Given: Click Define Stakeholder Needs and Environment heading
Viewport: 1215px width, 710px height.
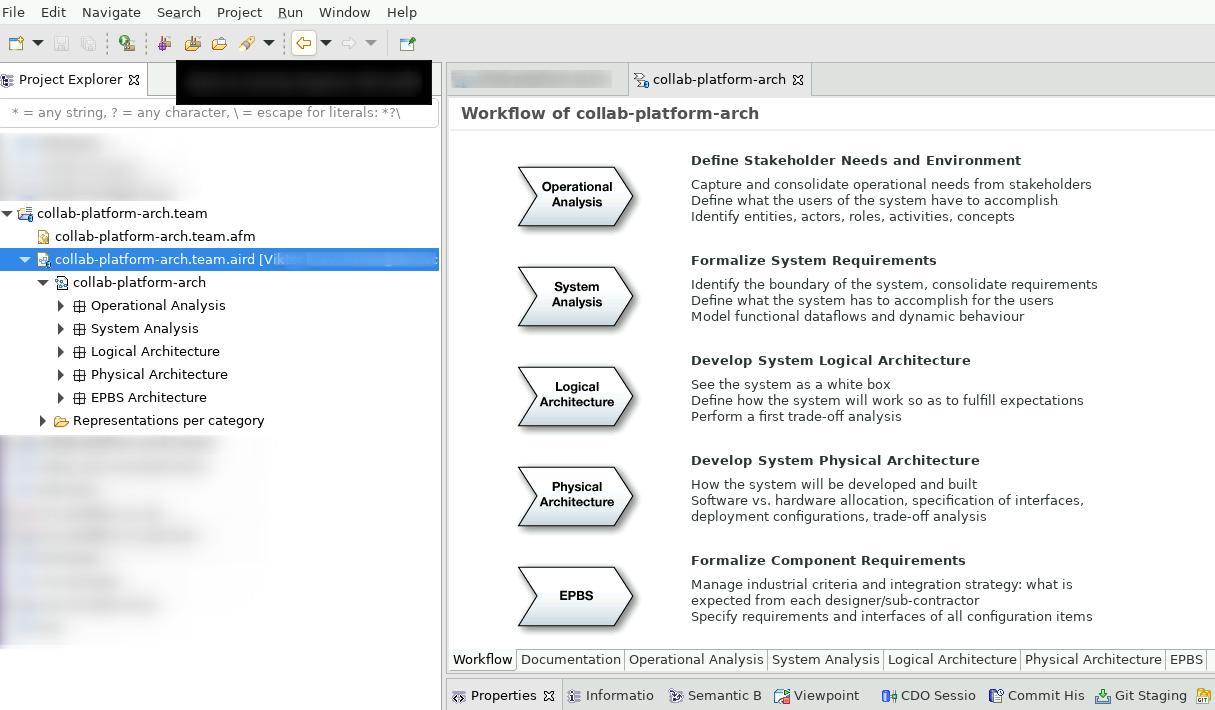Looking at the screenshot, I should tap(855, 160).
